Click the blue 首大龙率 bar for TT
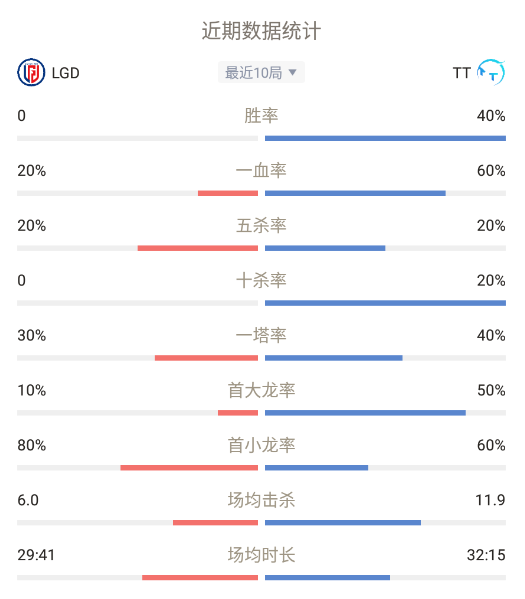Image resolution: width=525 pixels, height=599 pixels. (365, 413)
